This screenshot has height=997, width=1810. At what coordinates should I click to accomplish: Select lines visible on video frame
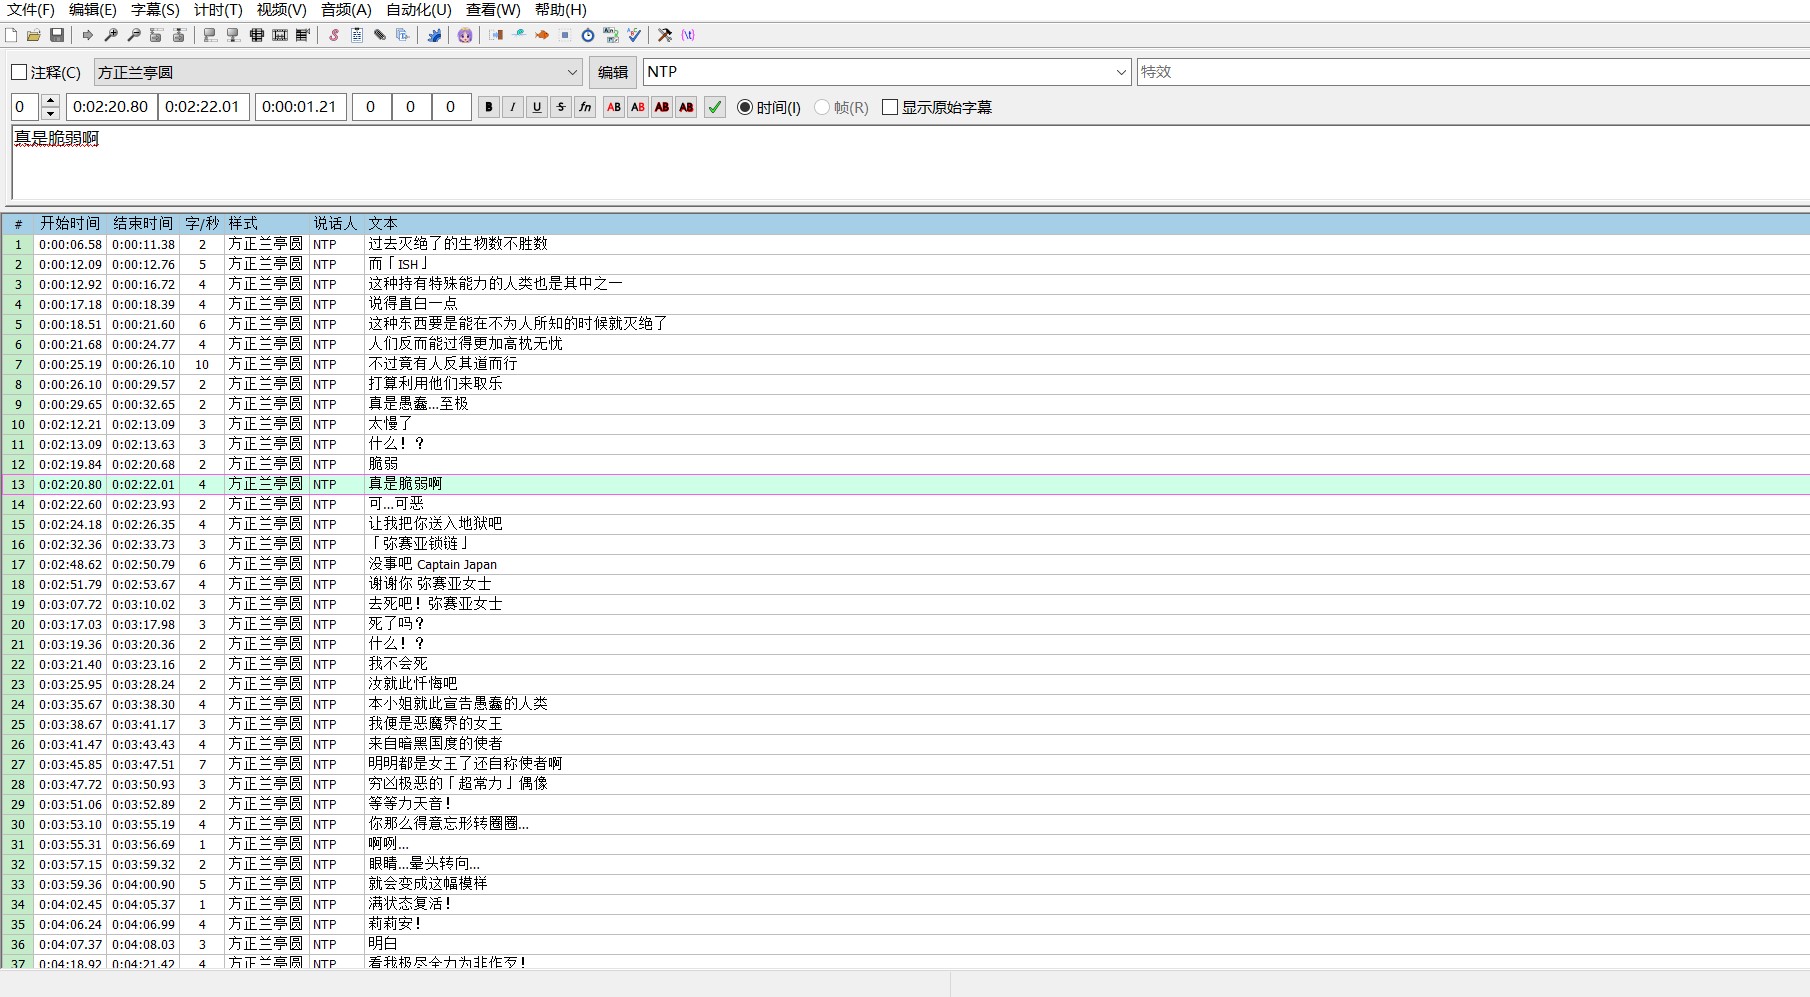point(257,35)
